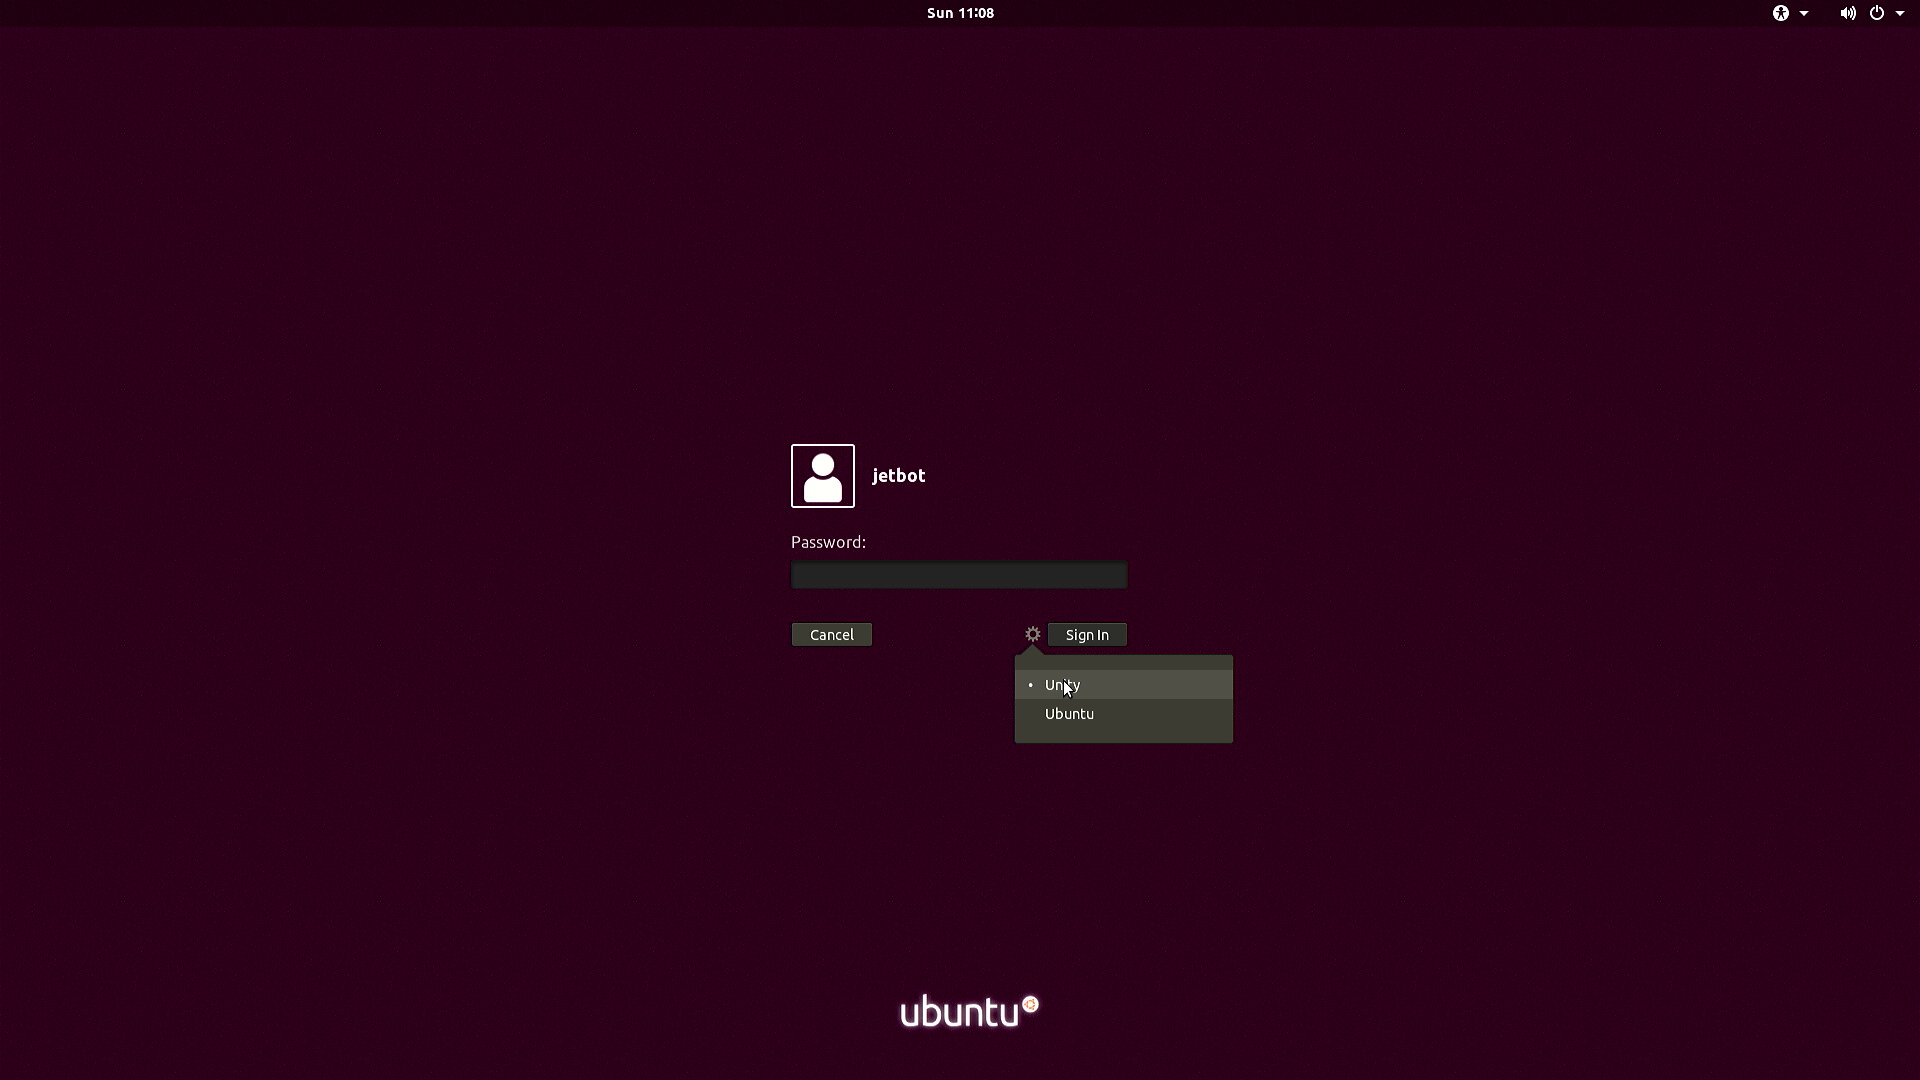Focus the Password input field
Image resolution: width=1920 pixels, height=1080 pixels.
click(959, 575)
